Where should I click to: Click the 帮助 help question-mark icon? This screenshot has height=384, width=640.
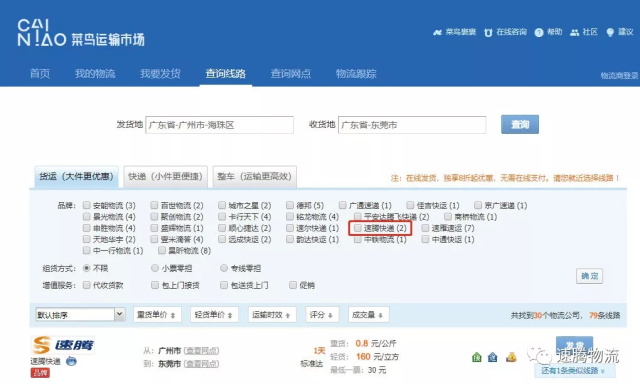click(539, 33)
